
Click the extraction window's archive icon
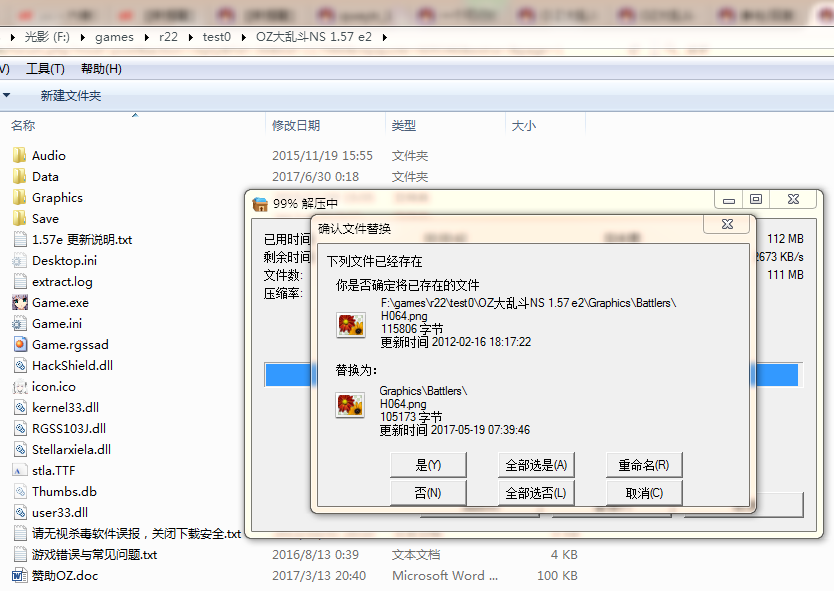[x=260, y=204]
